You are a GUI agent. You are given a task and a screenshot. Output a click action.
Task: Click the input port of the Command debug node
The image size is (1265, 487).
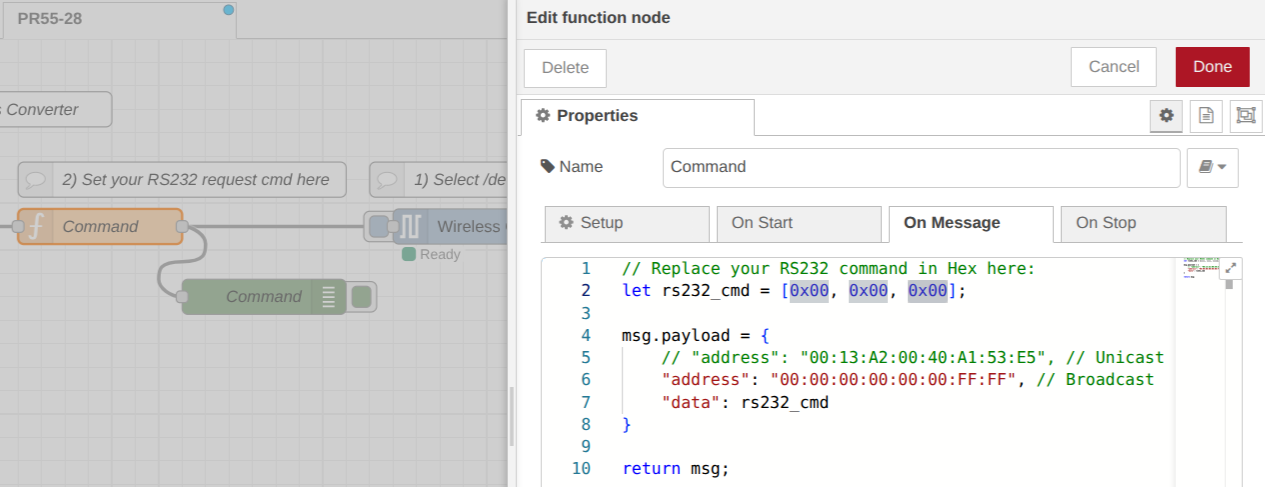[182, 297]
